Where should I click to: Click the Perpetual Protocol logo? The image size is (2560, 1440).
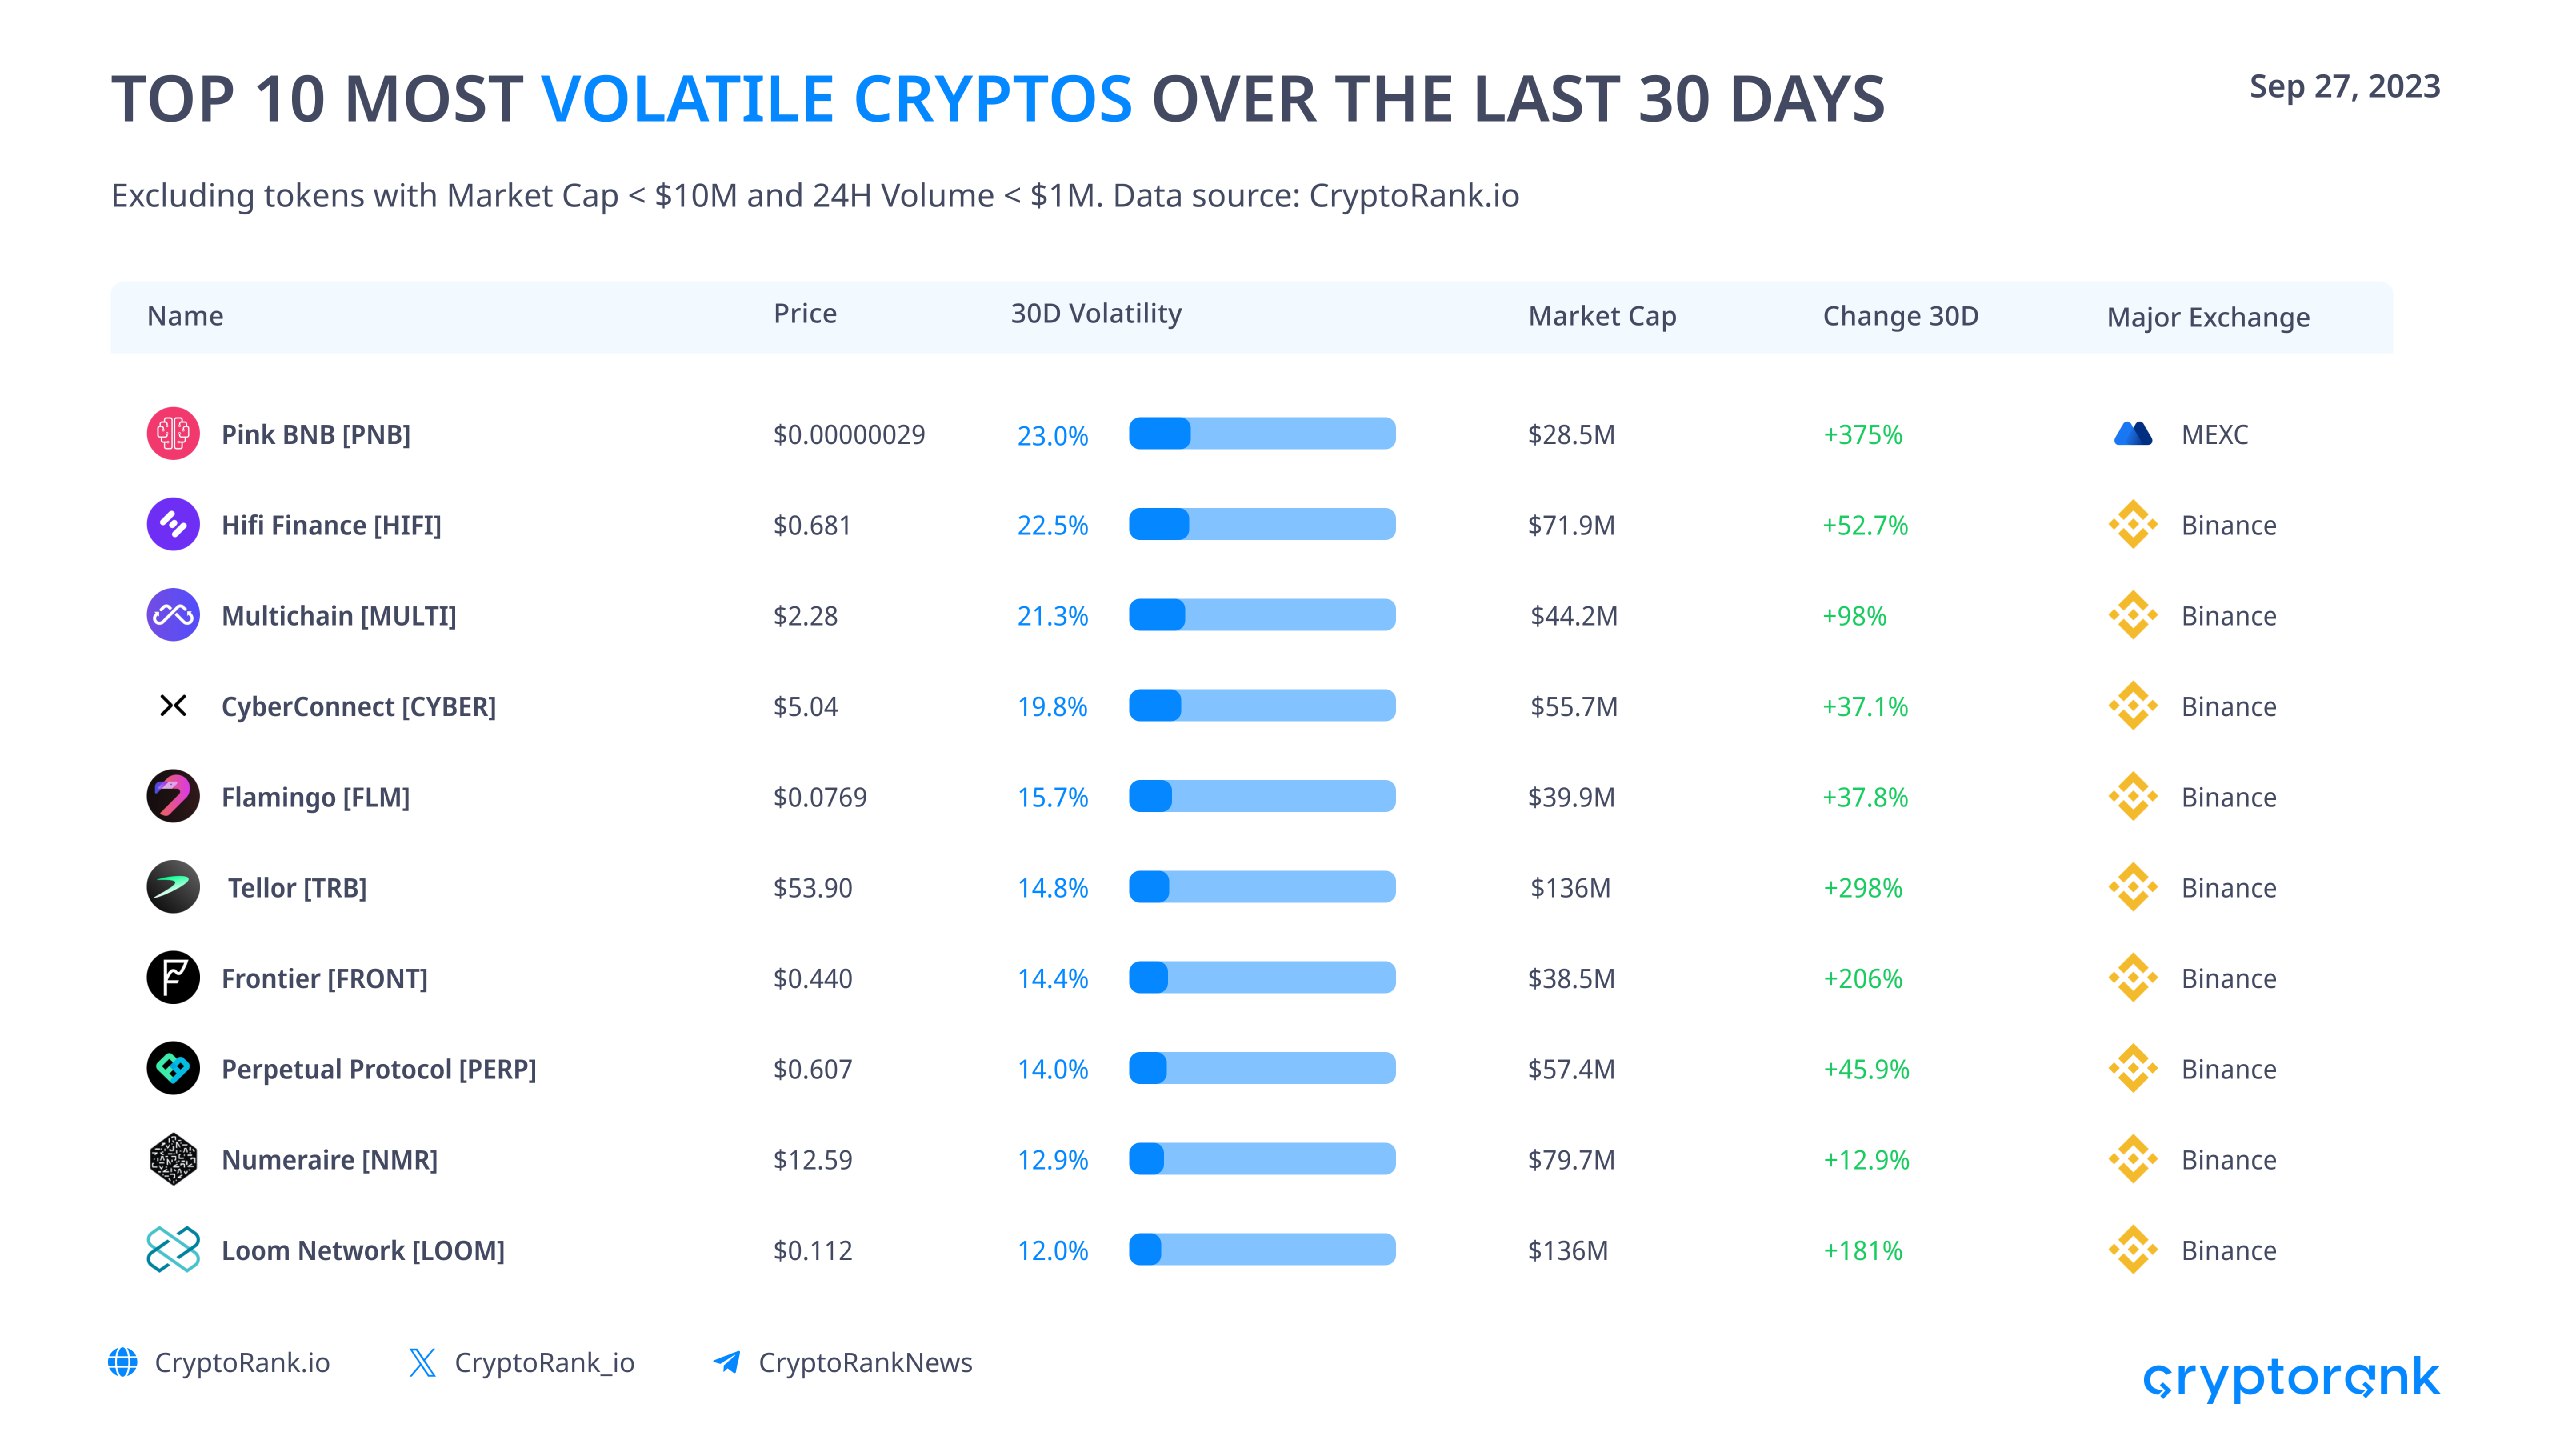click(x=173, y=1068)
